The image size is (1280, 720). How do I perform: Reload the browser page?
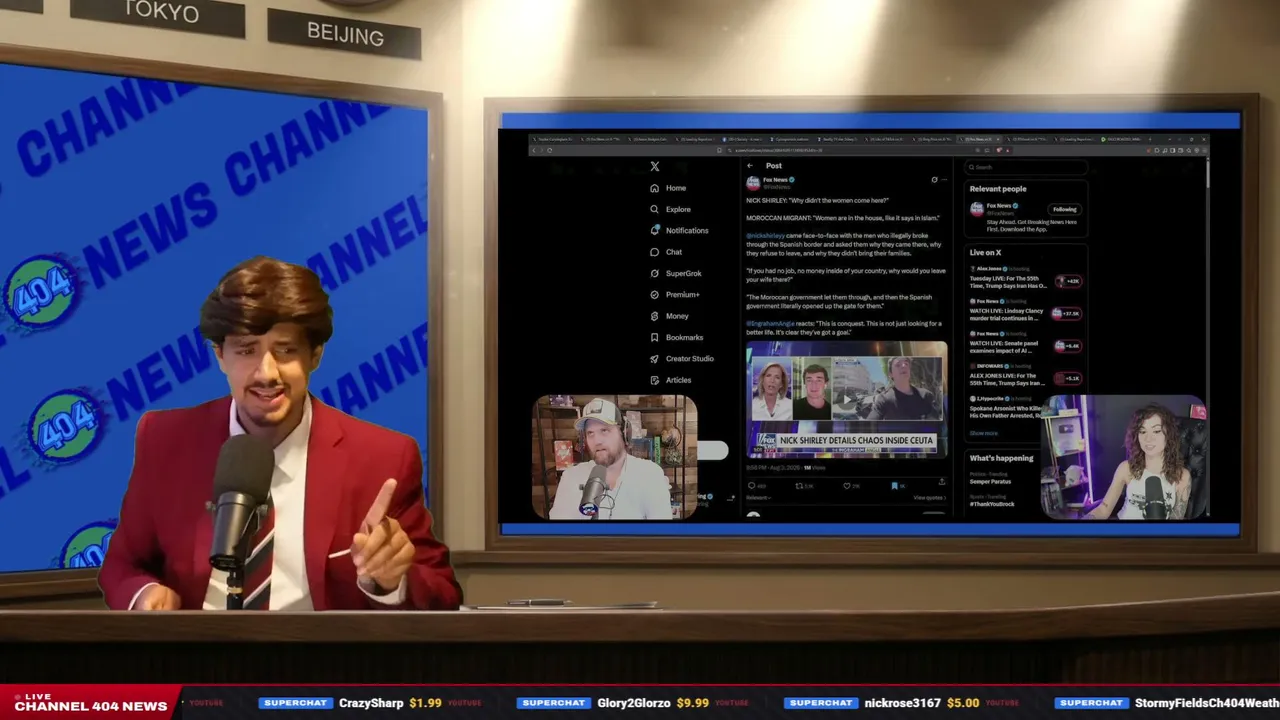549,150
